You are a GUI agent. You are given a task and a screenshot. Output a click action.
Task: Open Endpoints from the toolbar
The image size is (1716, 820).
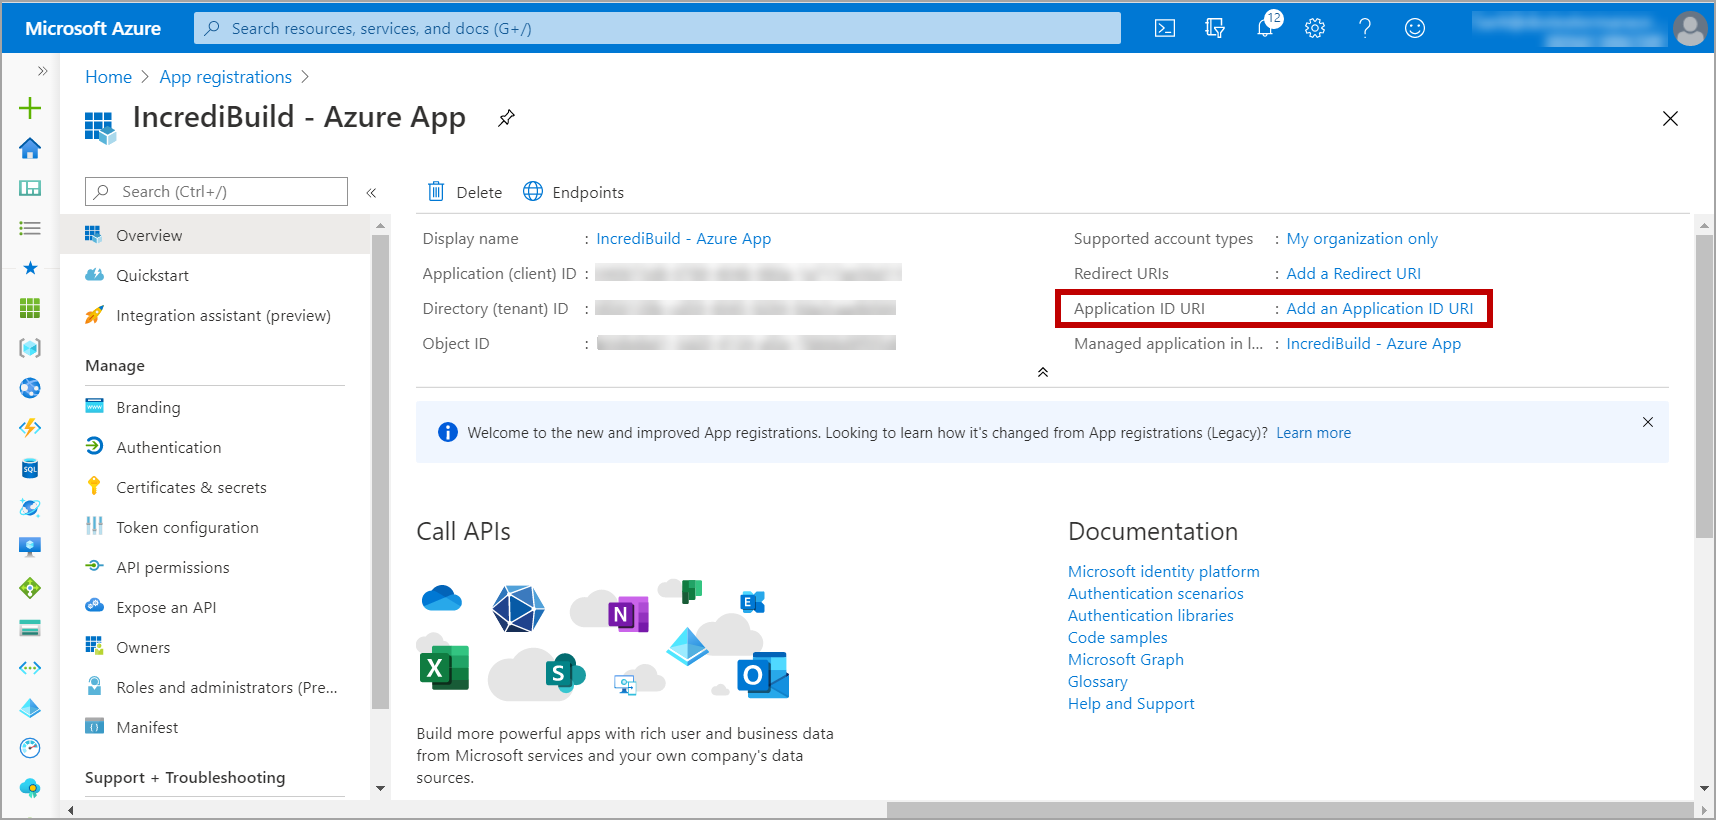click(x=574, y=192)
